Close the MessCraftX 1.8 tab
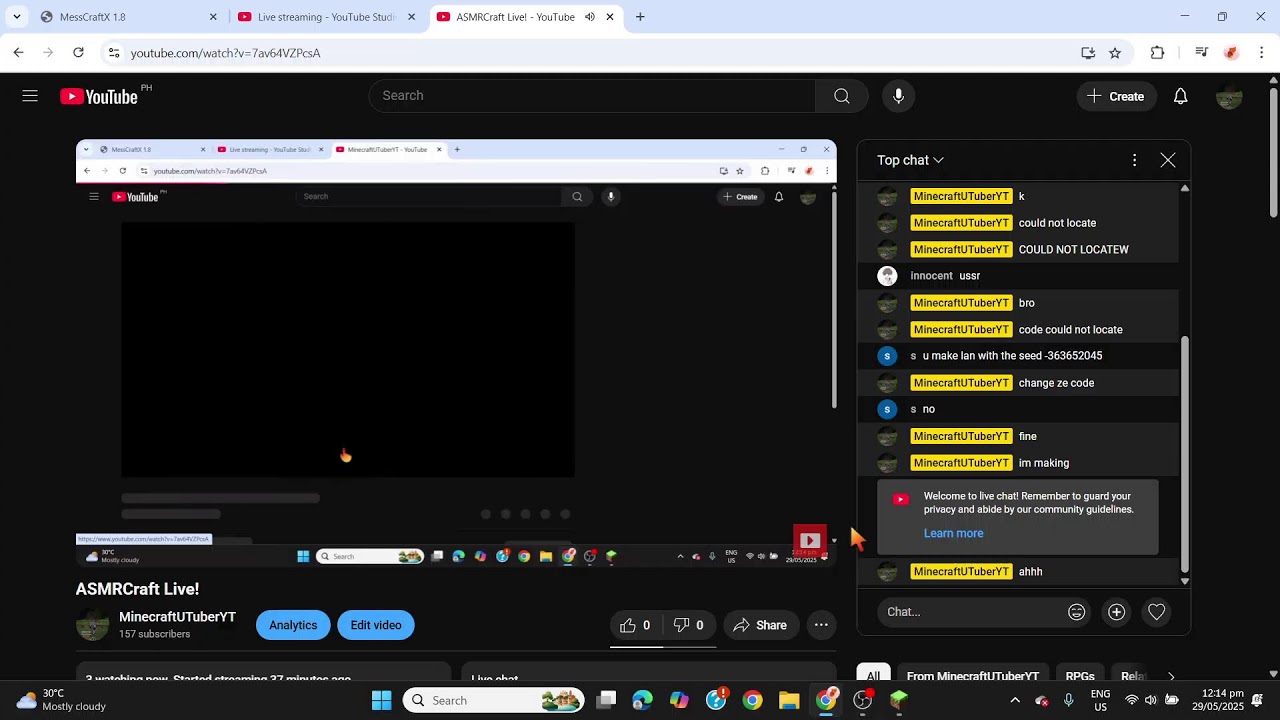Viewport: 1280px width, 720px height. (x=213, y=17)
